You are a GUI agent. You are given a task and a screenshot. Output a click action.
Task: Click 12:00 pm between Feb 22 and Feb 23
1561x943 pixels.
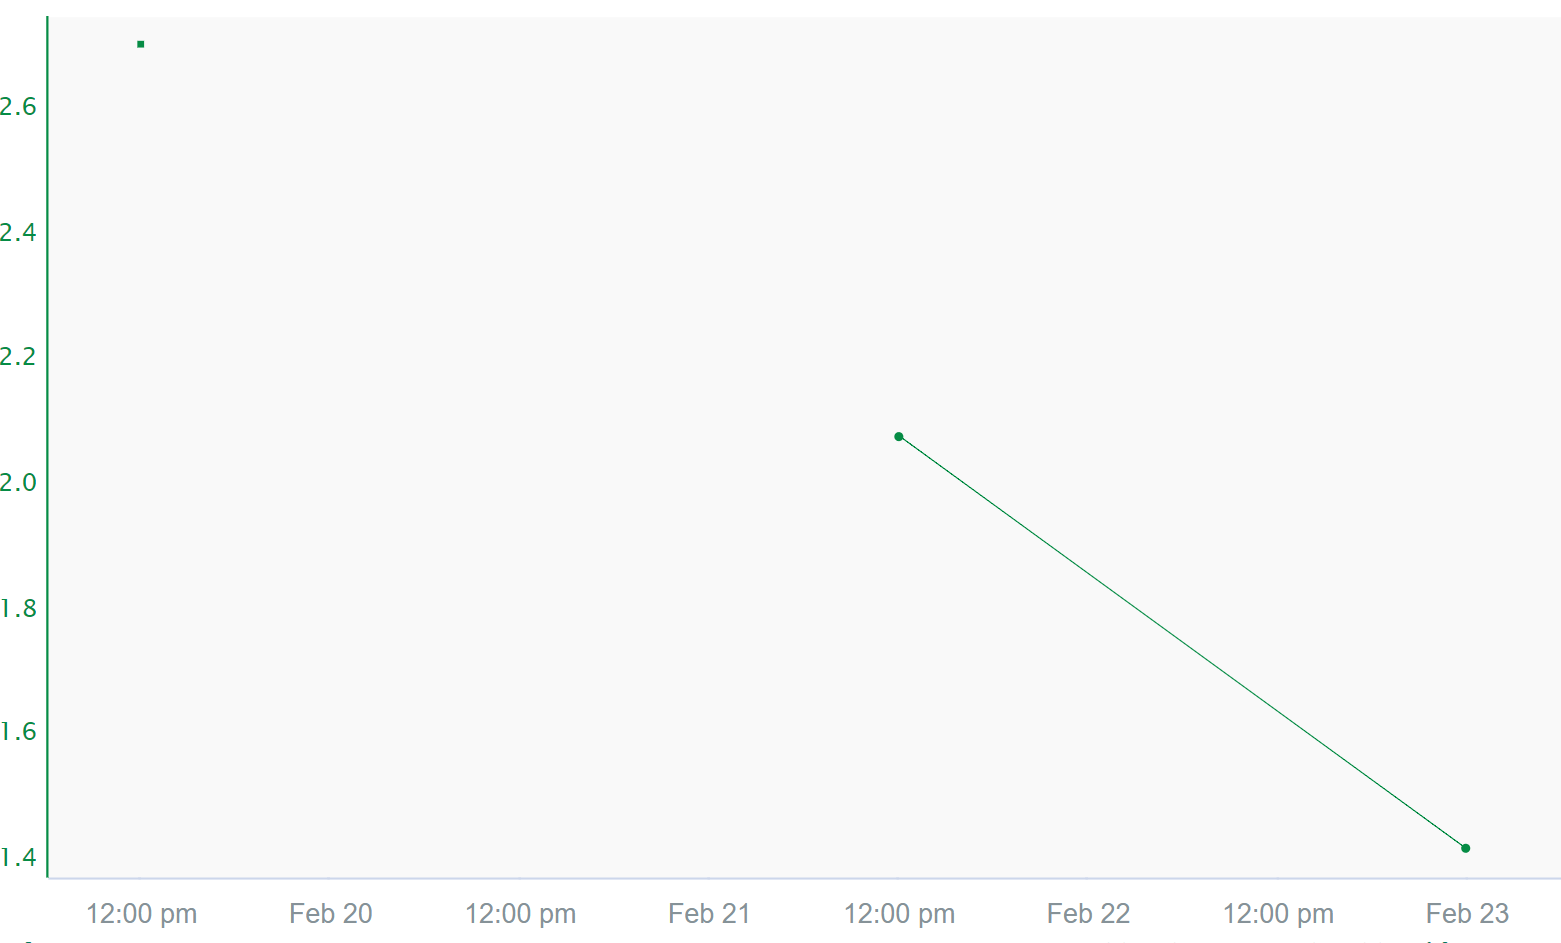pyautogui.click(x=1278, y=913)
